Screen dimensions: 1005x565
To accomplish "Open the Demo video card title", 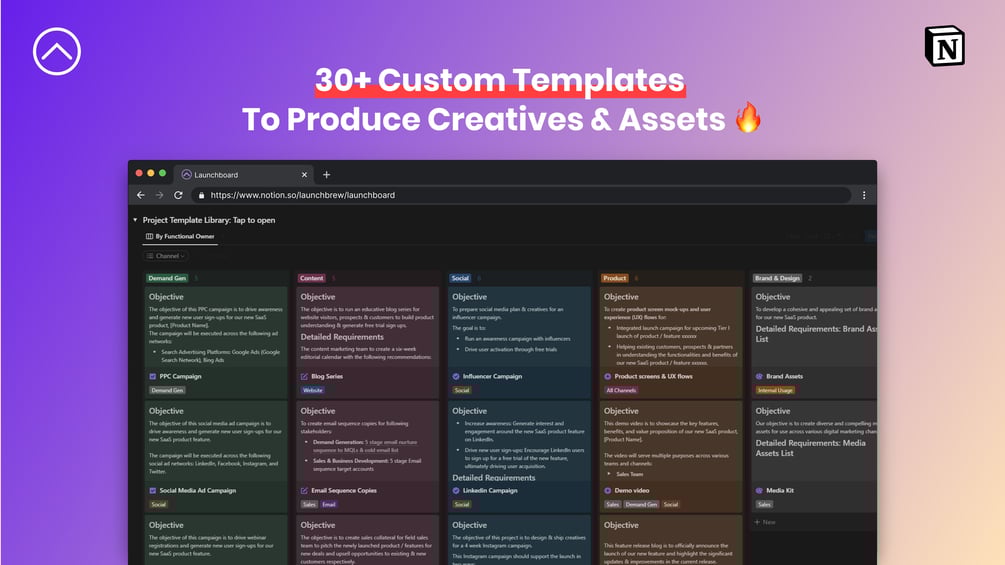I will pyautogui.click(x=632, y=491).
